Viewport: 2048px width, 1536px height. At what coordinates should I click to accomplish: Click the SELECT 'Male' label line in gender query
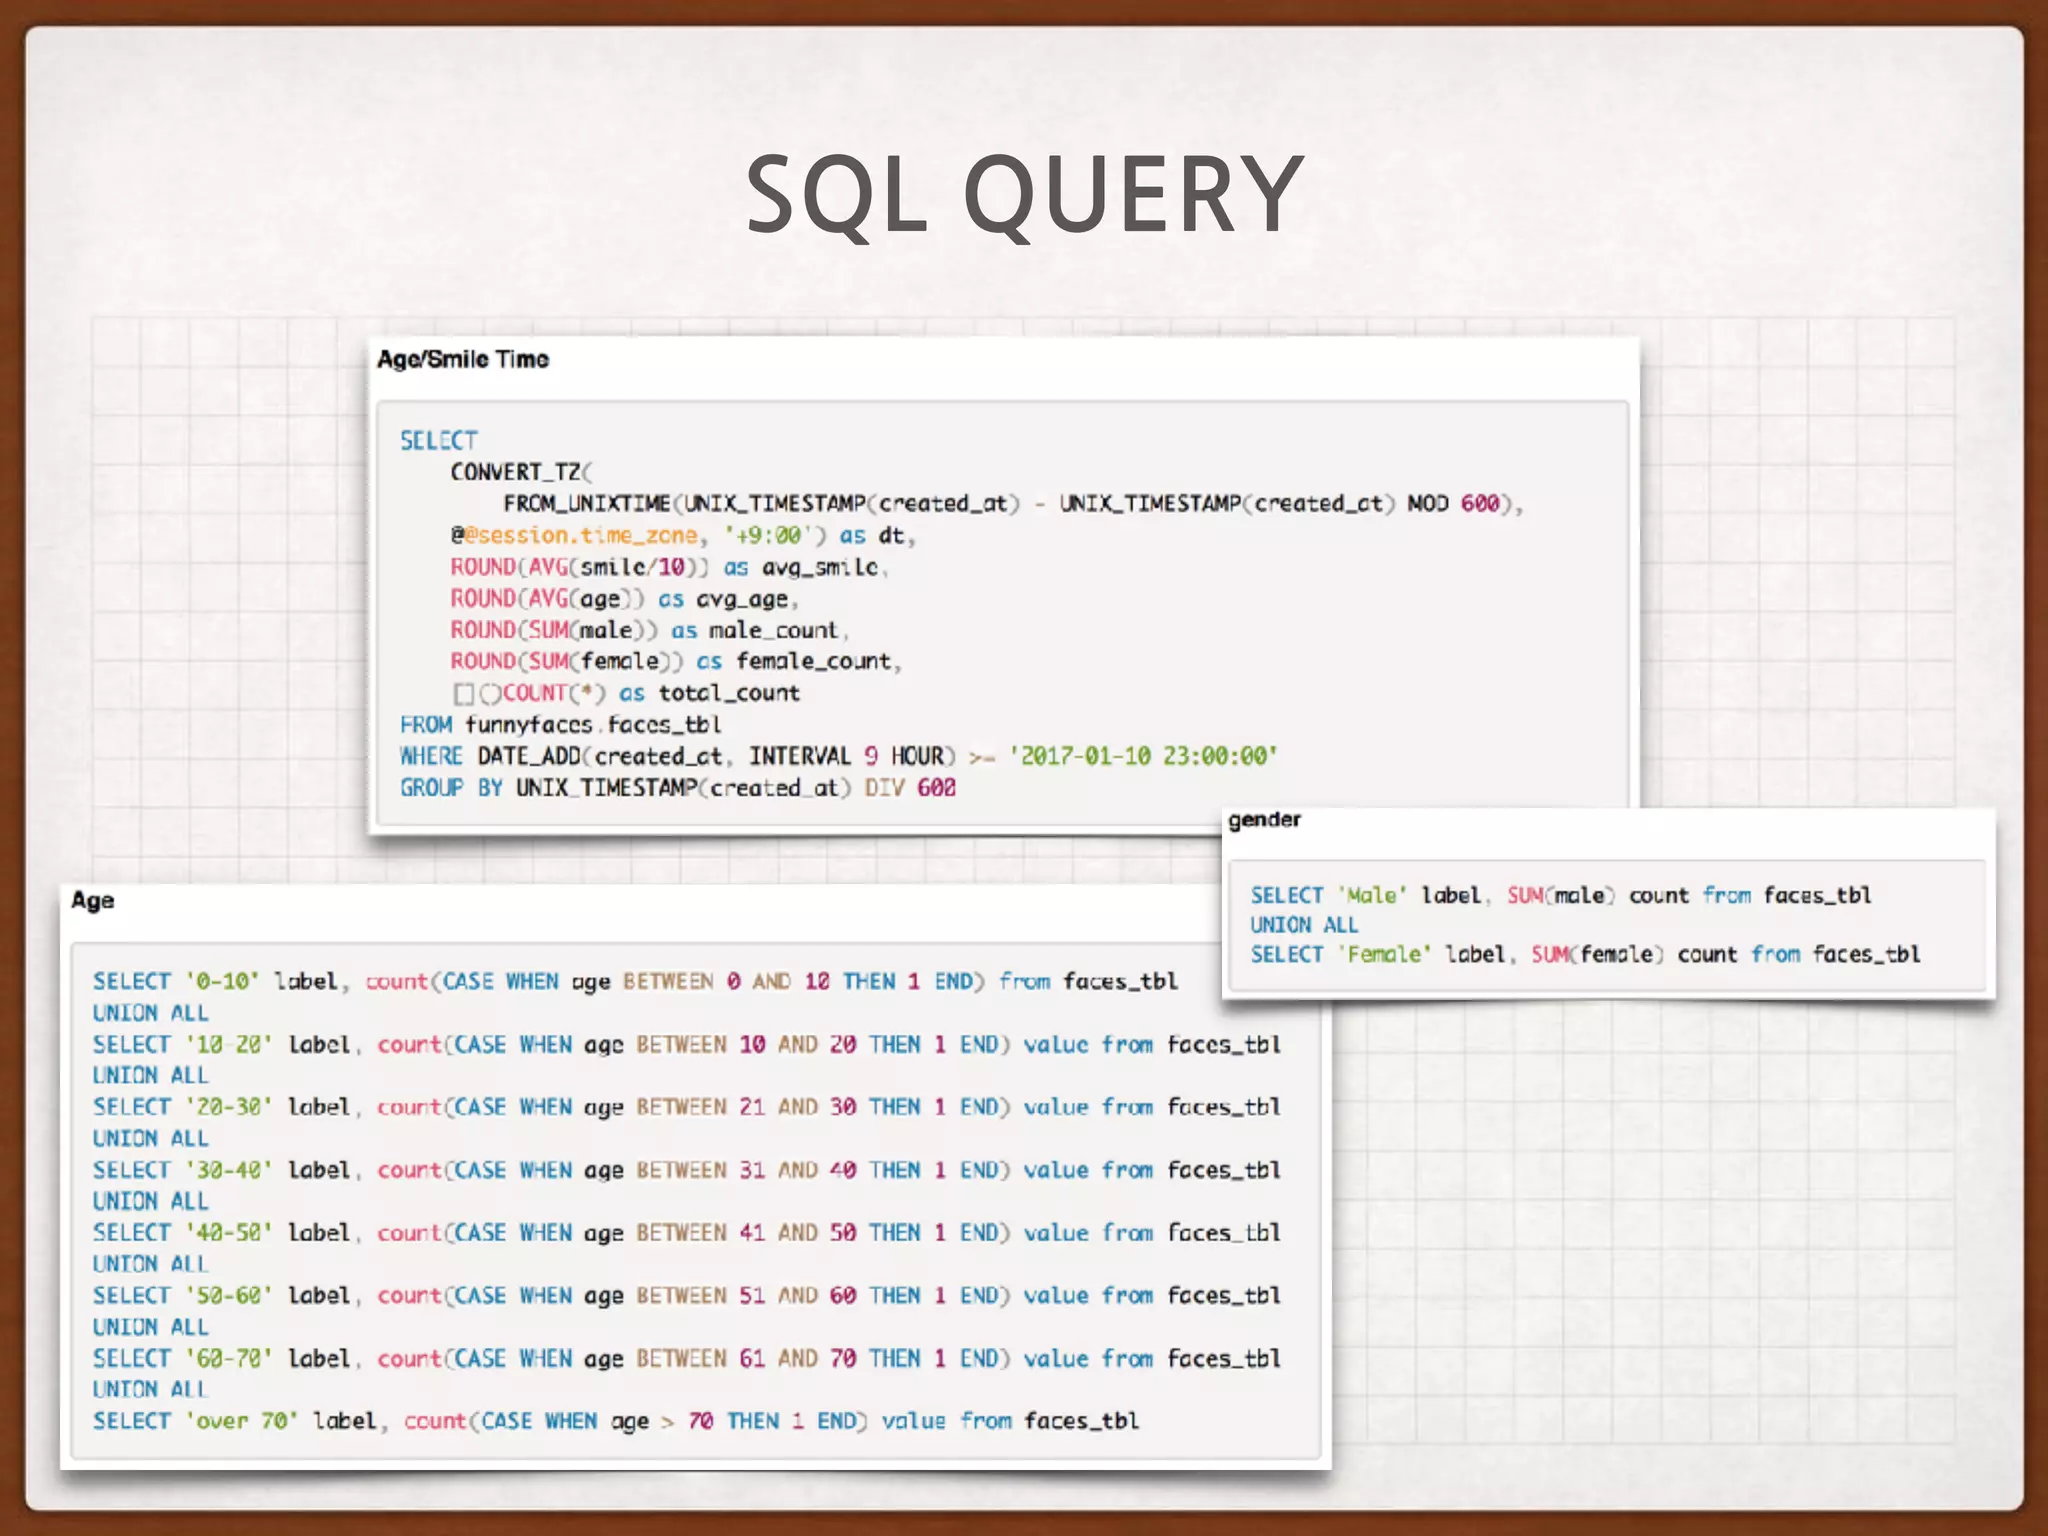click(x=1560, y=895)
